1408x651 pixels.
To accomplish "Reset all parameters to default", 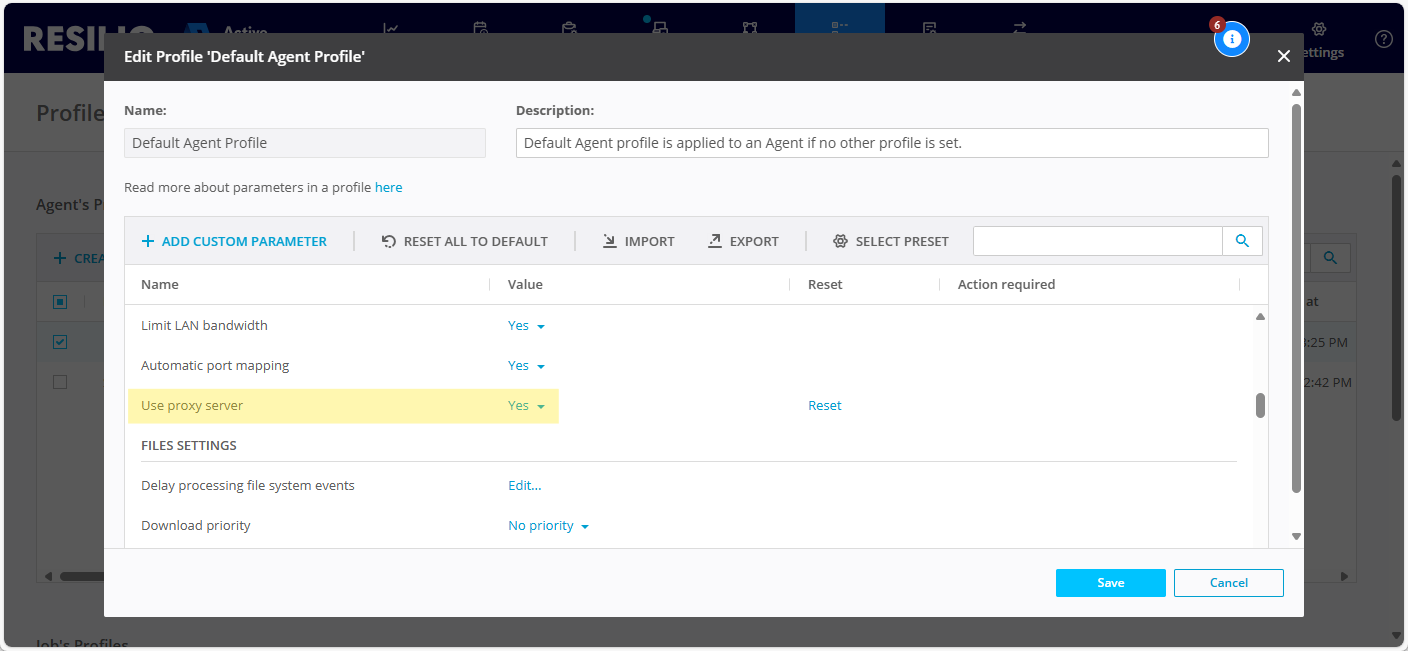I will click(464, 241).
